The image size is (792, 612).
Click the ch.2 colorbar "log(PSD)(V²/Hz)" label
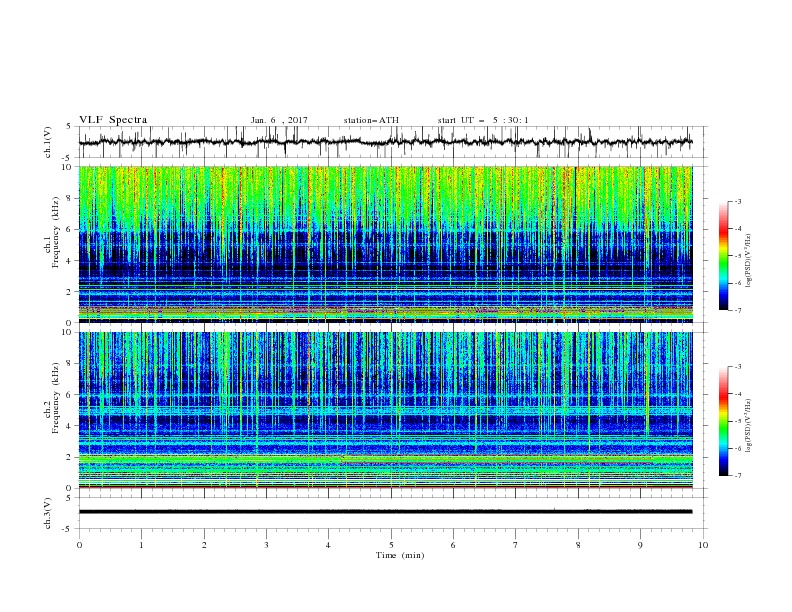[748, 426]
